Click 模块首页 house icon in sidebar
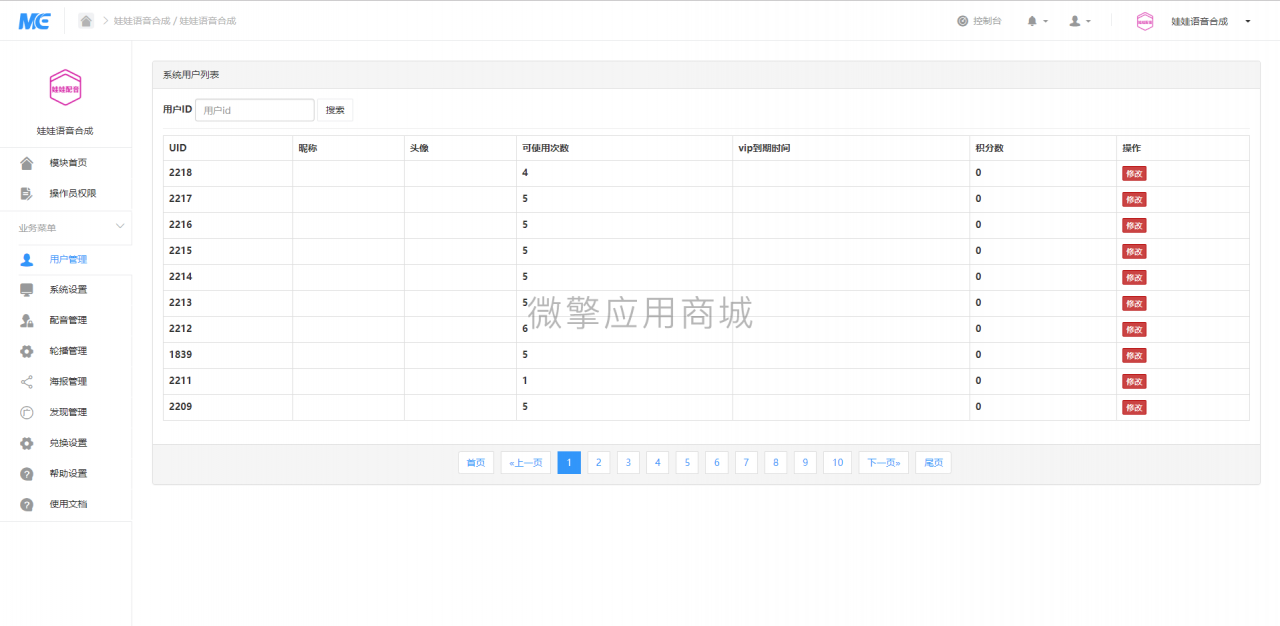Screen dimensions: 1280x626 point(27,163)
